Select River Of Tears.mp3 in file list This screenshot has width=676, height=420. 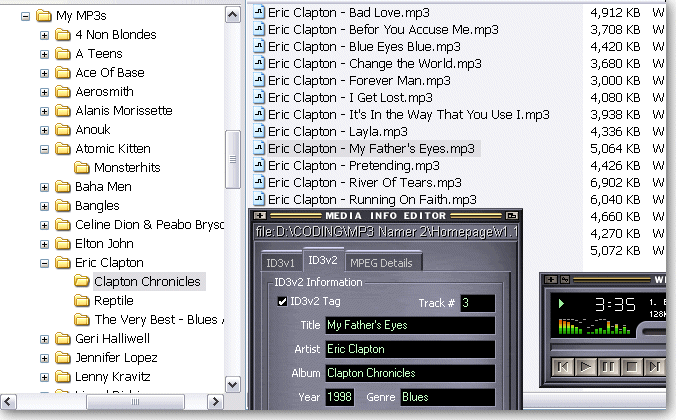click(364, 183)
